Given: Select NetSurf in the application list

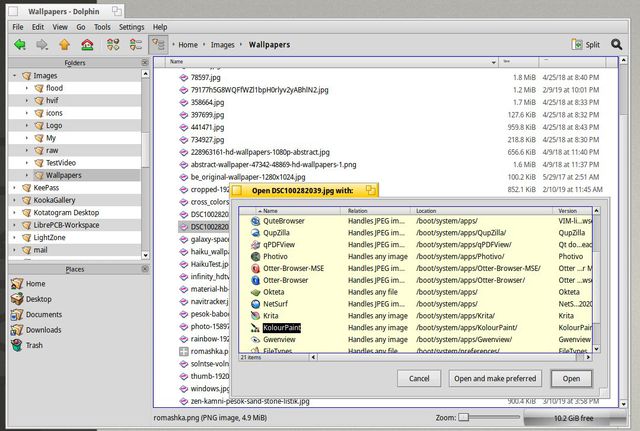Looking at the screenshot, I should 275,304.
